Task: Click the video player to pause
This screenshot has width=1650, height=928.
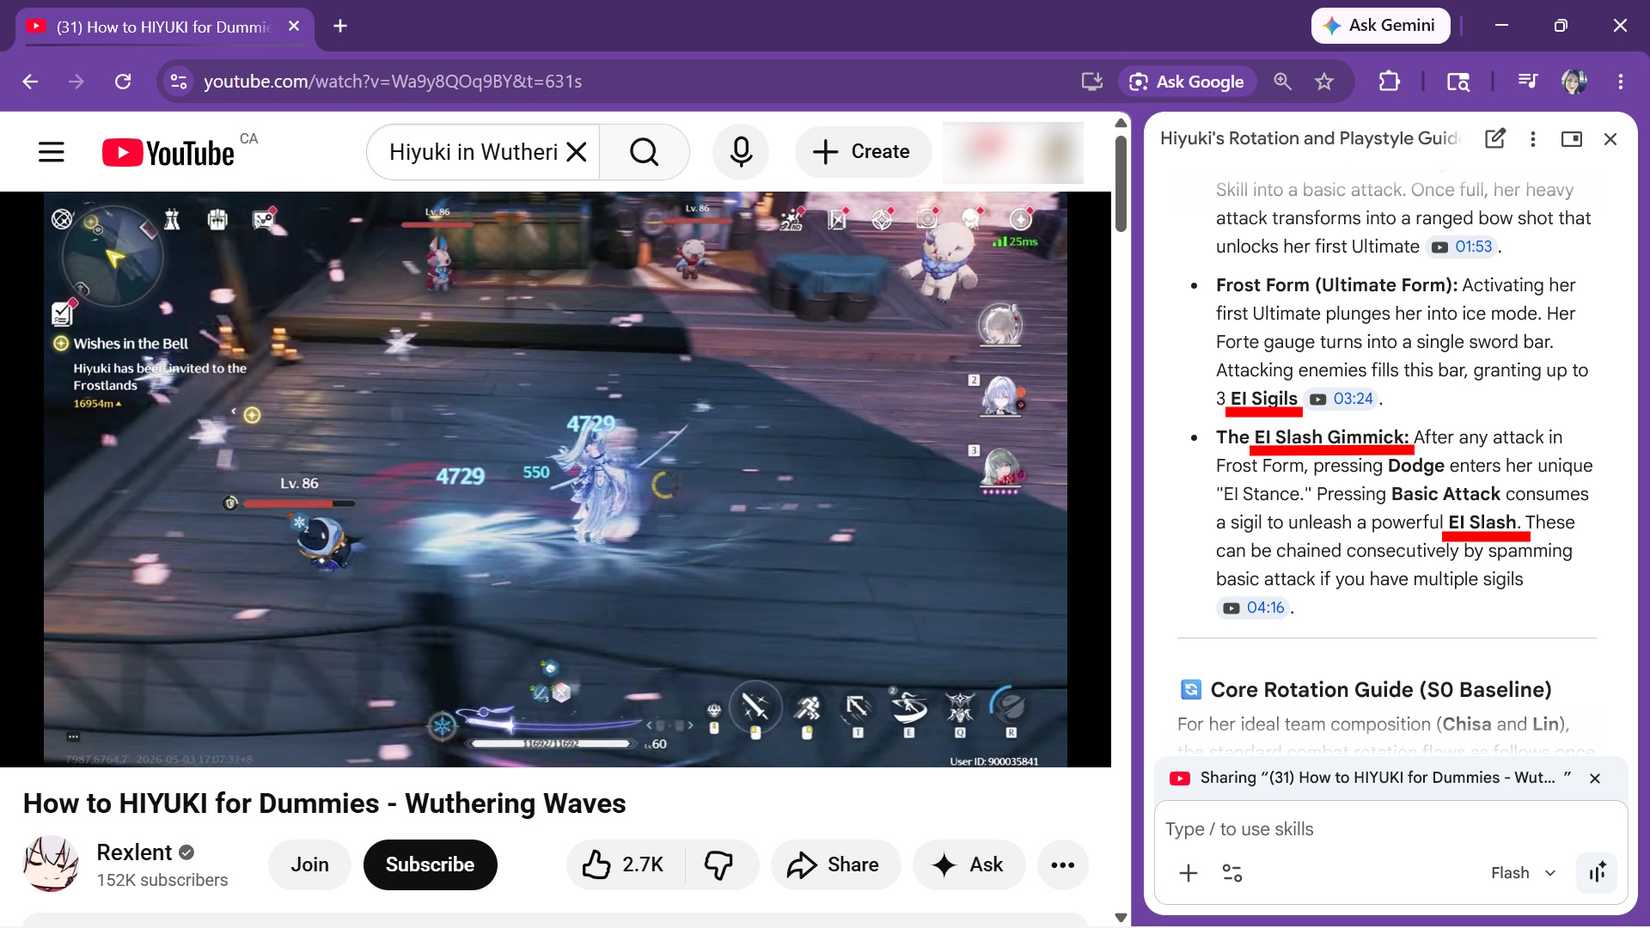Action: pyautogui.click(x=555, y=480)
